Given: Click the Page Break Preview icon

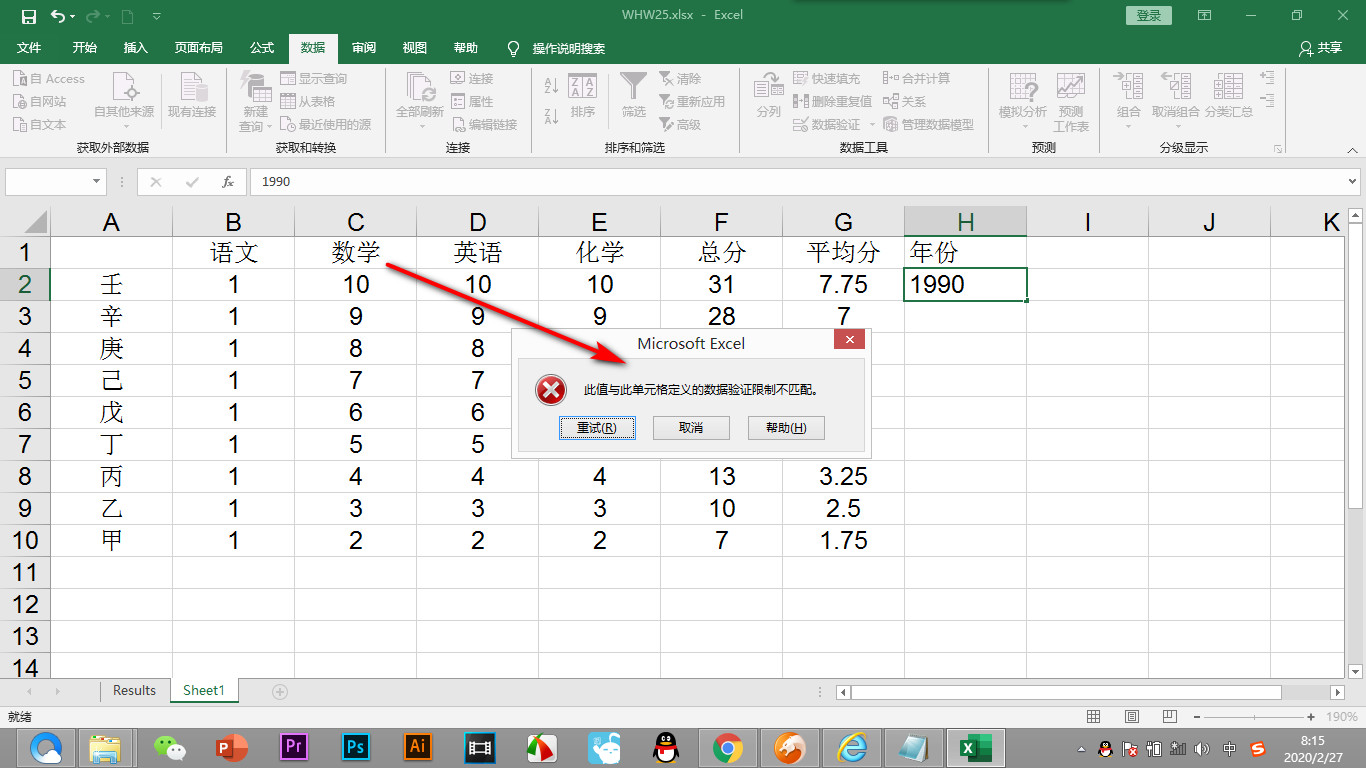Looking at the screenshot, I should pyautogui.click(x=1169, y=717).
